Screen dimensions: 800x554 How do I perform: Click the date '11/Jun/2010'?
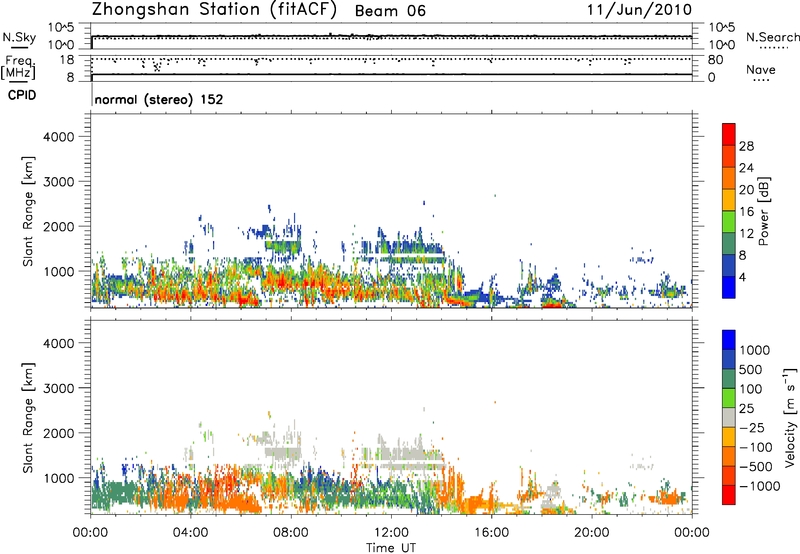click(x=639, y=10)
